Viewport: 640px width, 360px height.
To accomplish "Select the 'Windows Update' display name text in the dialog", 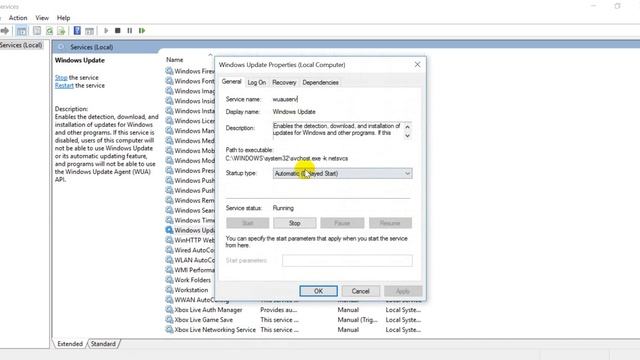I will pyautogui.click(x=294, y=112).
